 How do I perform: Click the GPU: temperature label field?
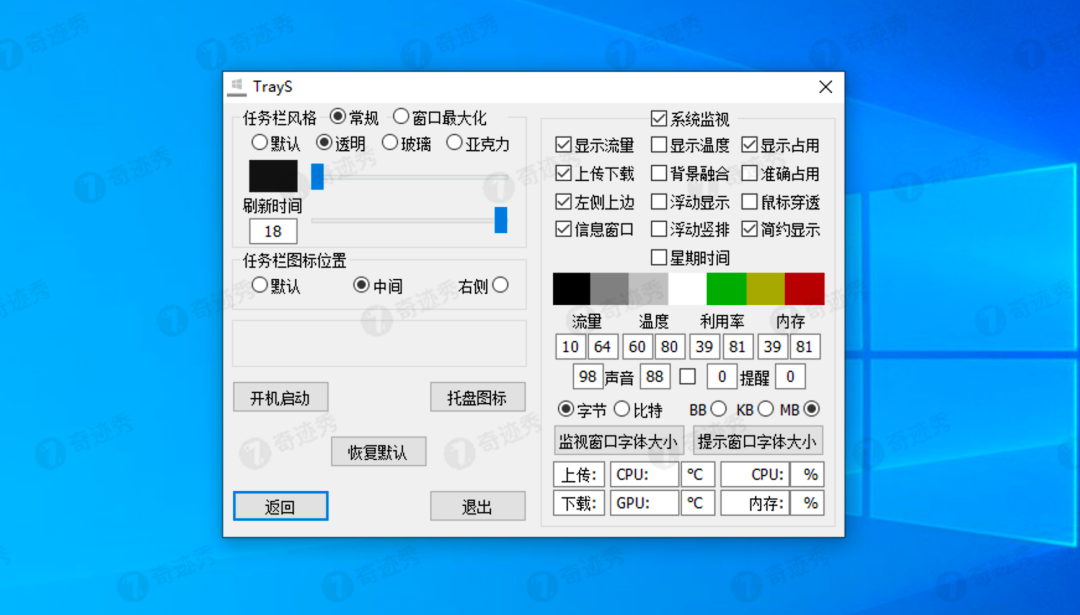point(644,503)
